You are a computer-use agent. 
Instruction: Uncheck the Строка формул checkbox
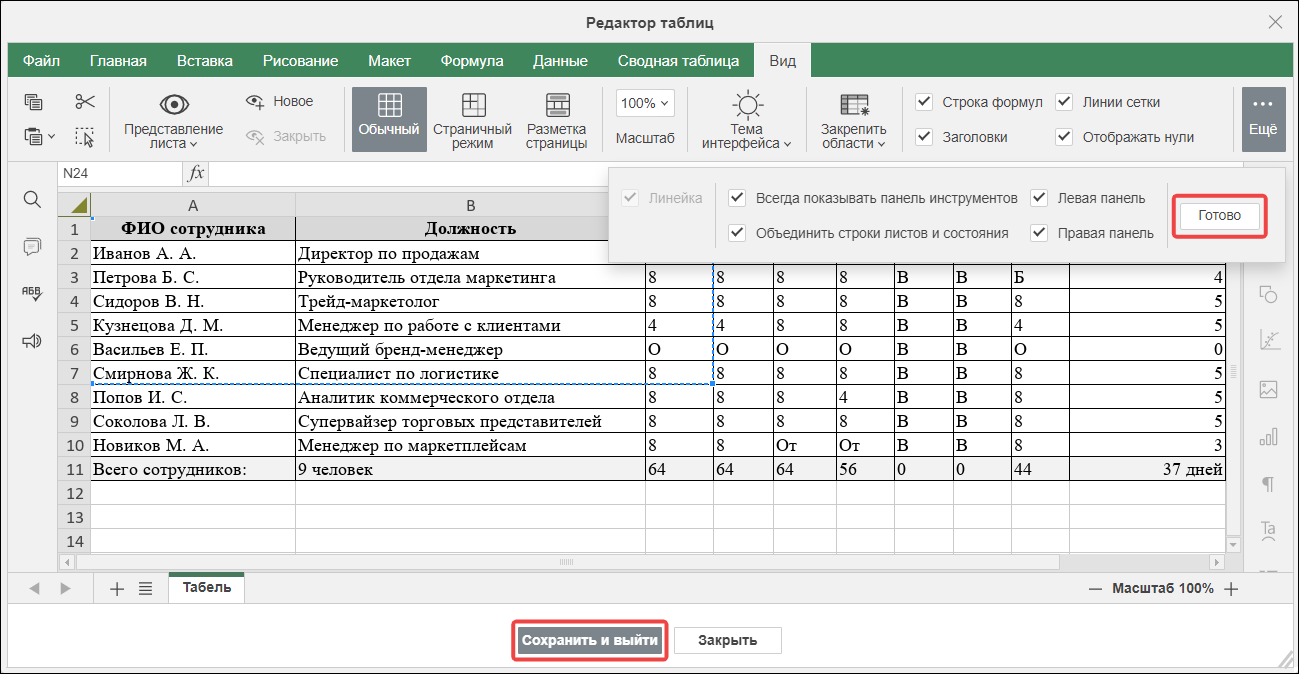924,102
